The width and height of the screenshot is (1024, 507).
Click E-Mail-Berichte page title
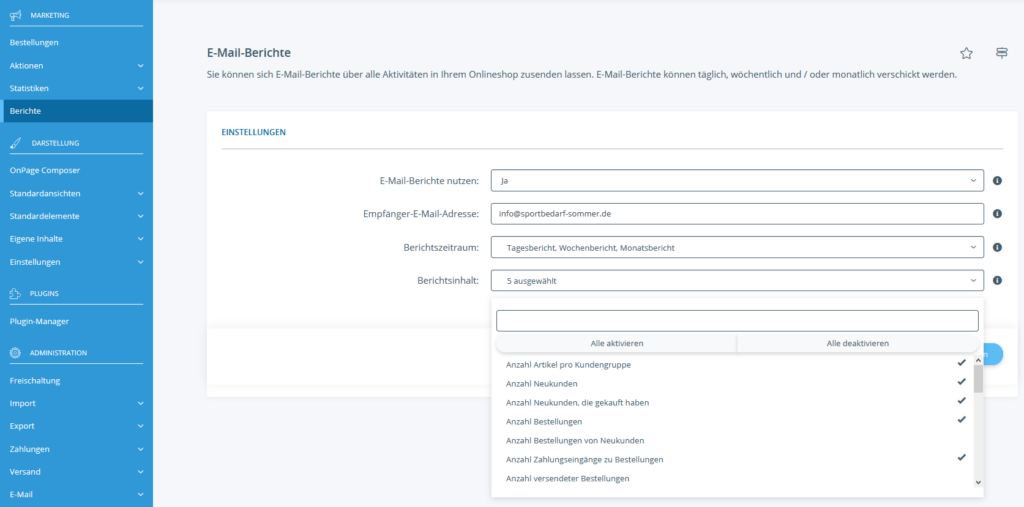click(x=249, y=52)
